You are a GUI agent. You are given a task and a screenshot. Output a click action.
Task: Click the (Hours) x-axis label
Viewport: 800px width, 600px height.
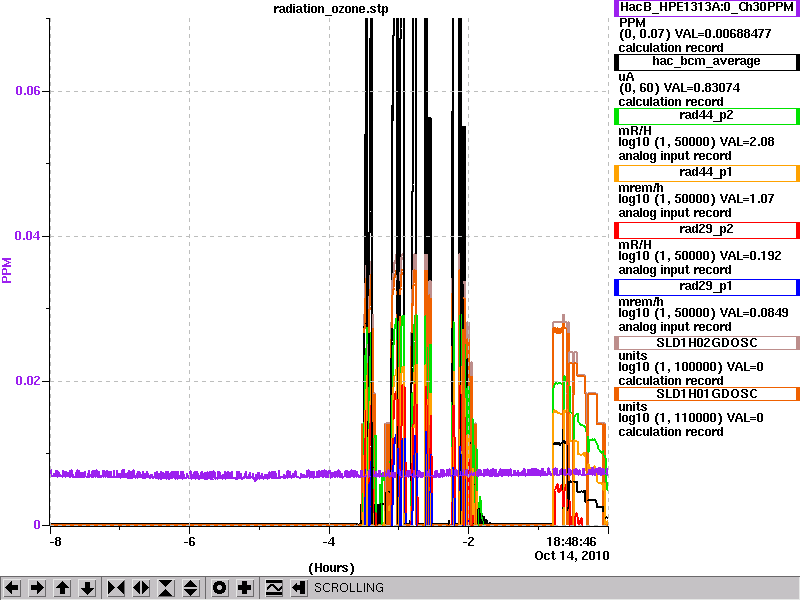332,568
